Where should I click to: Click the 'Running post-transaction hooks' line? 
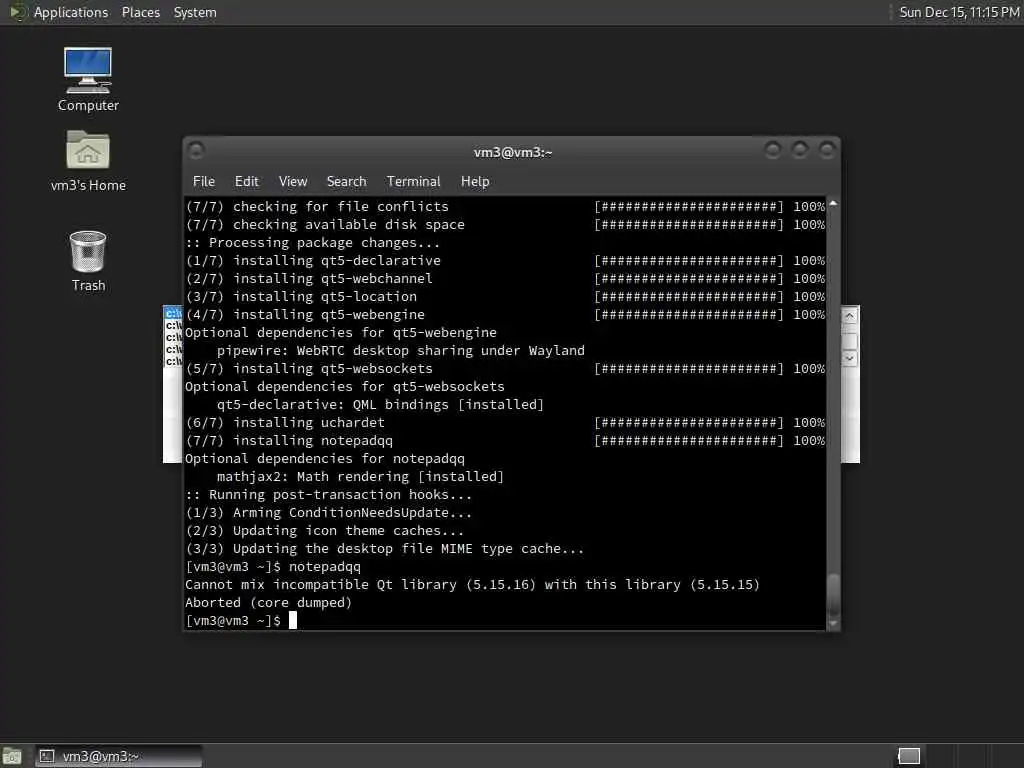click(328, 494)
